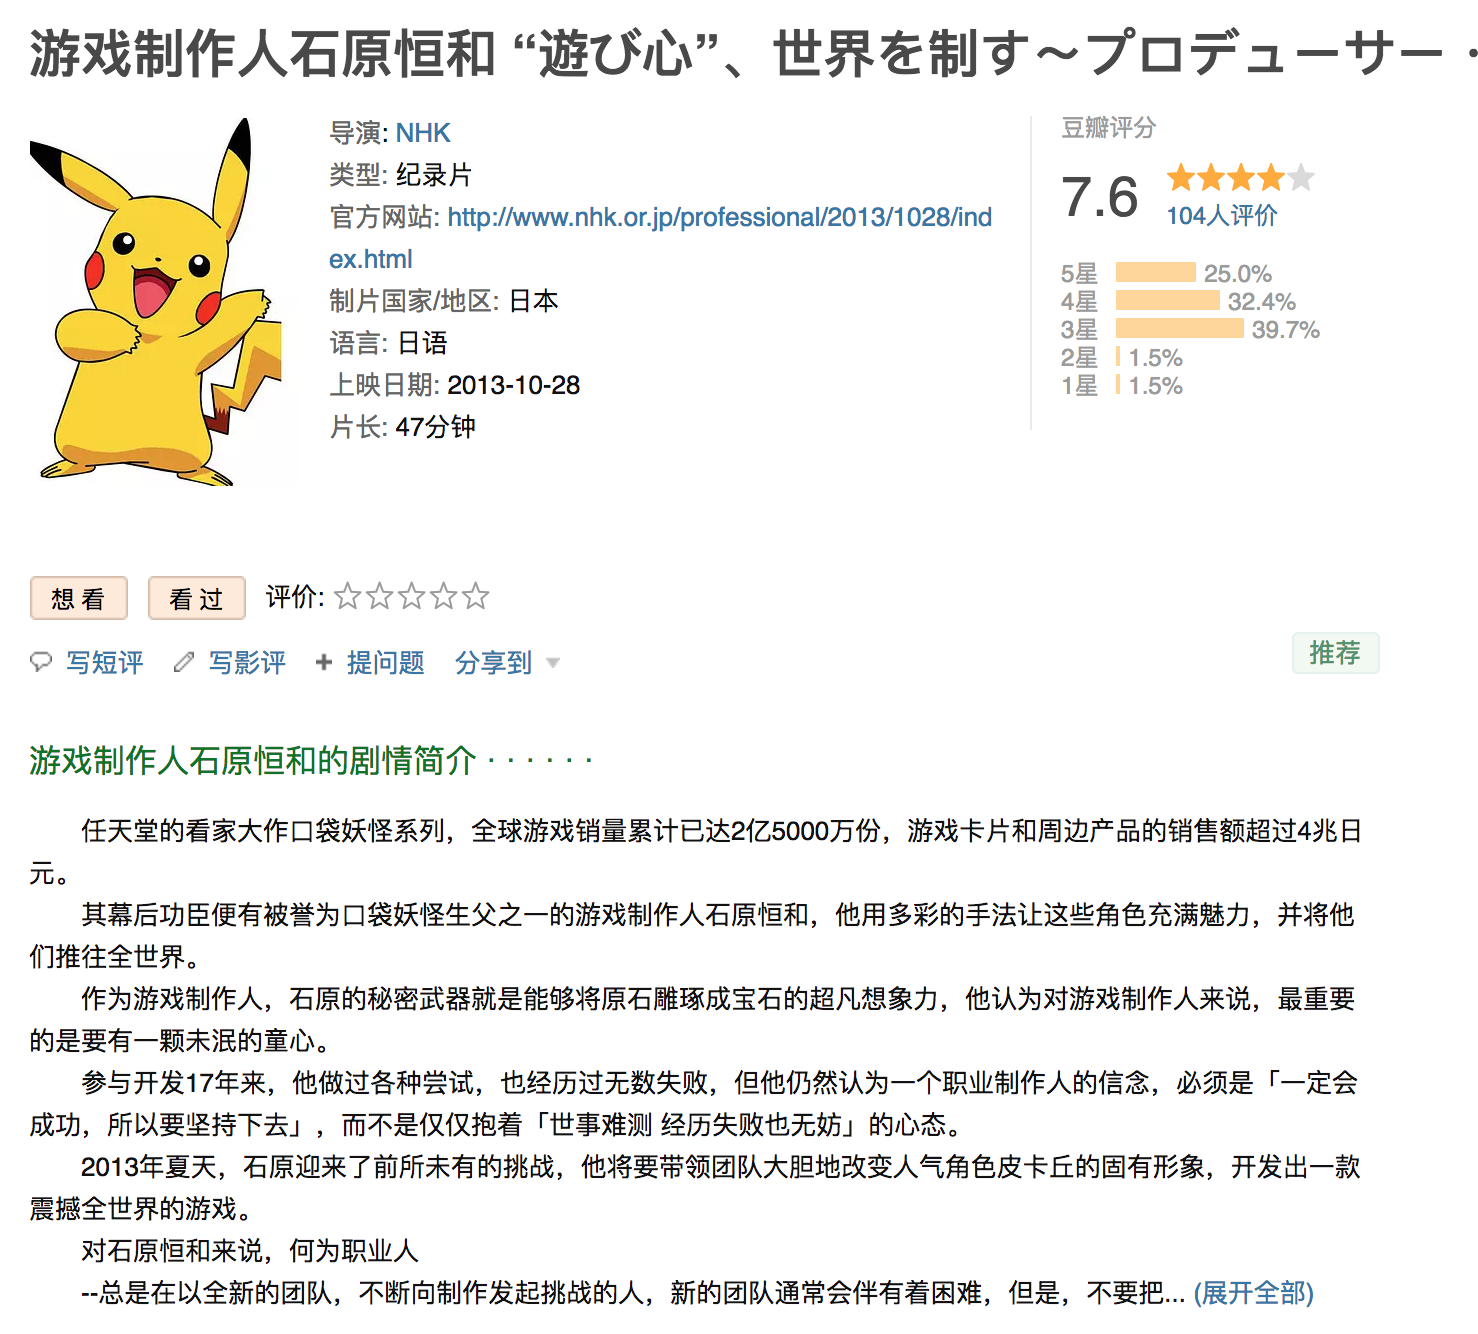The height and width of the screenshot is (1334, 1478).
Task: Click the 25.0% percentage value
Action: pos(1238,274)
